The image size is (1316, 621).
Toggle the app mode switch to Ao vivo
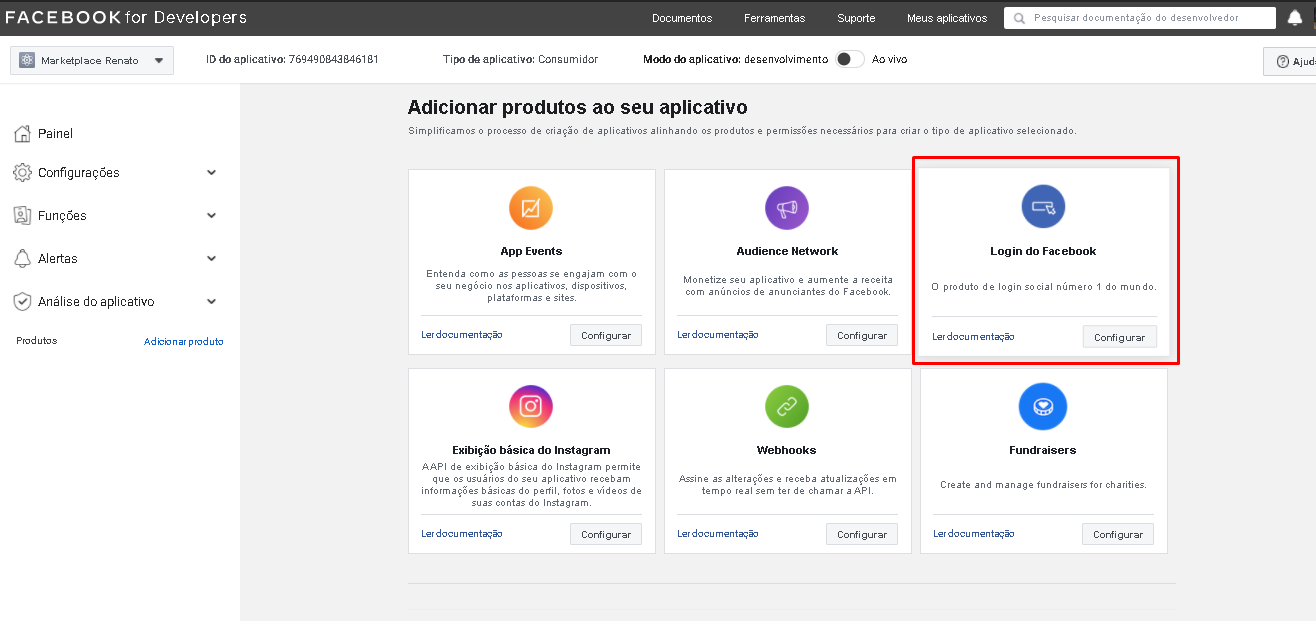coord(850,59)
